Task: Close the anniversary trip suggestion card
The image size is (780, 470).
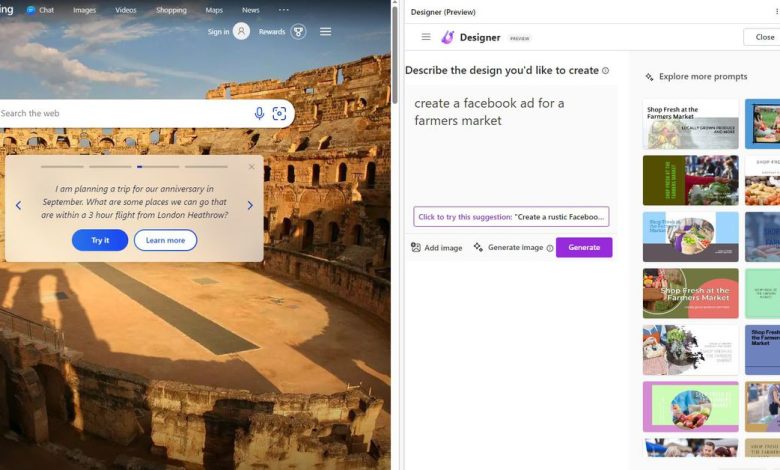Action: (x=252, y=167)
